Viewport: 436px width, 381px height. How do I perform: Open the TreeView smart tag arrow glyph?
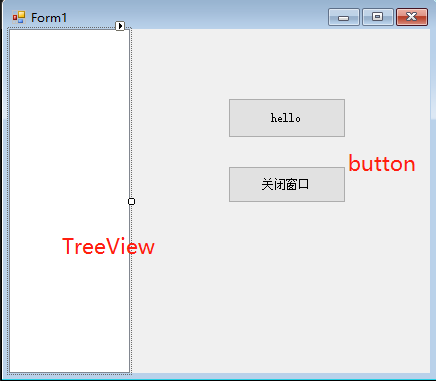click(120, 26)
